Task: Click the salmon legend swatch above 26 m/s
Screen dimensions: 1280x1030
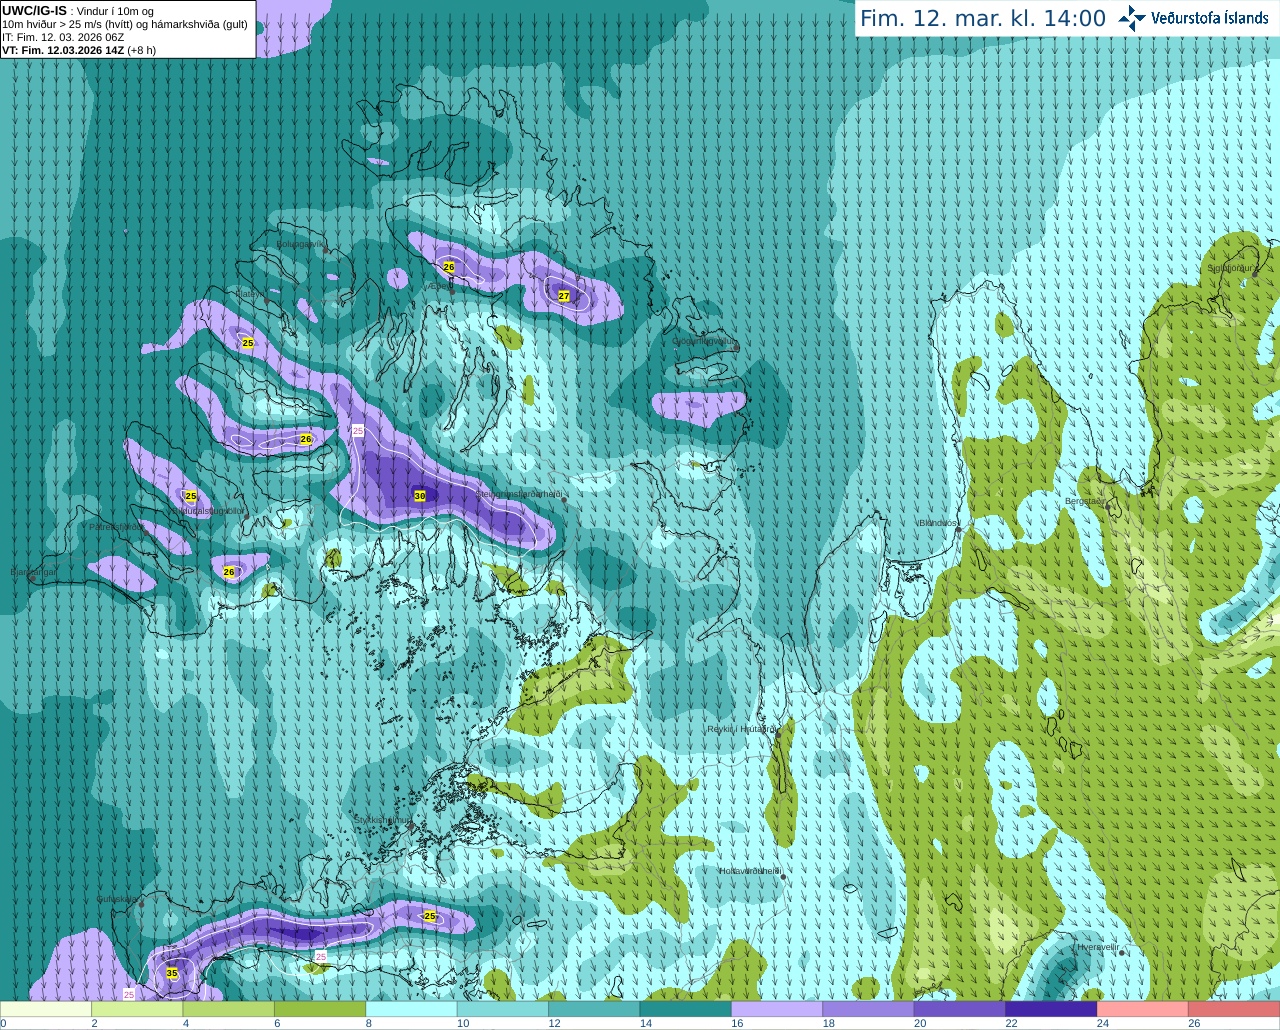Action: [1235, 1009]
